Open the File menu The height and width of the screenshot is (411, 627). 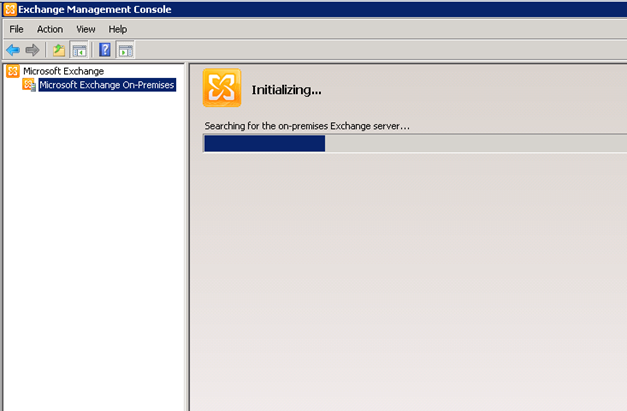coord(16,29)
